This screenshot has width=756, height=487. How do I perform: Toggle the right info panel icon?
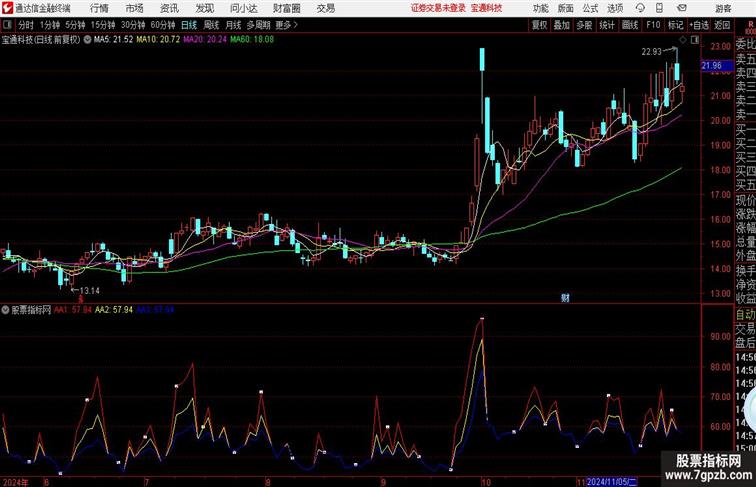pyautogui.click(x=695, y=40)
